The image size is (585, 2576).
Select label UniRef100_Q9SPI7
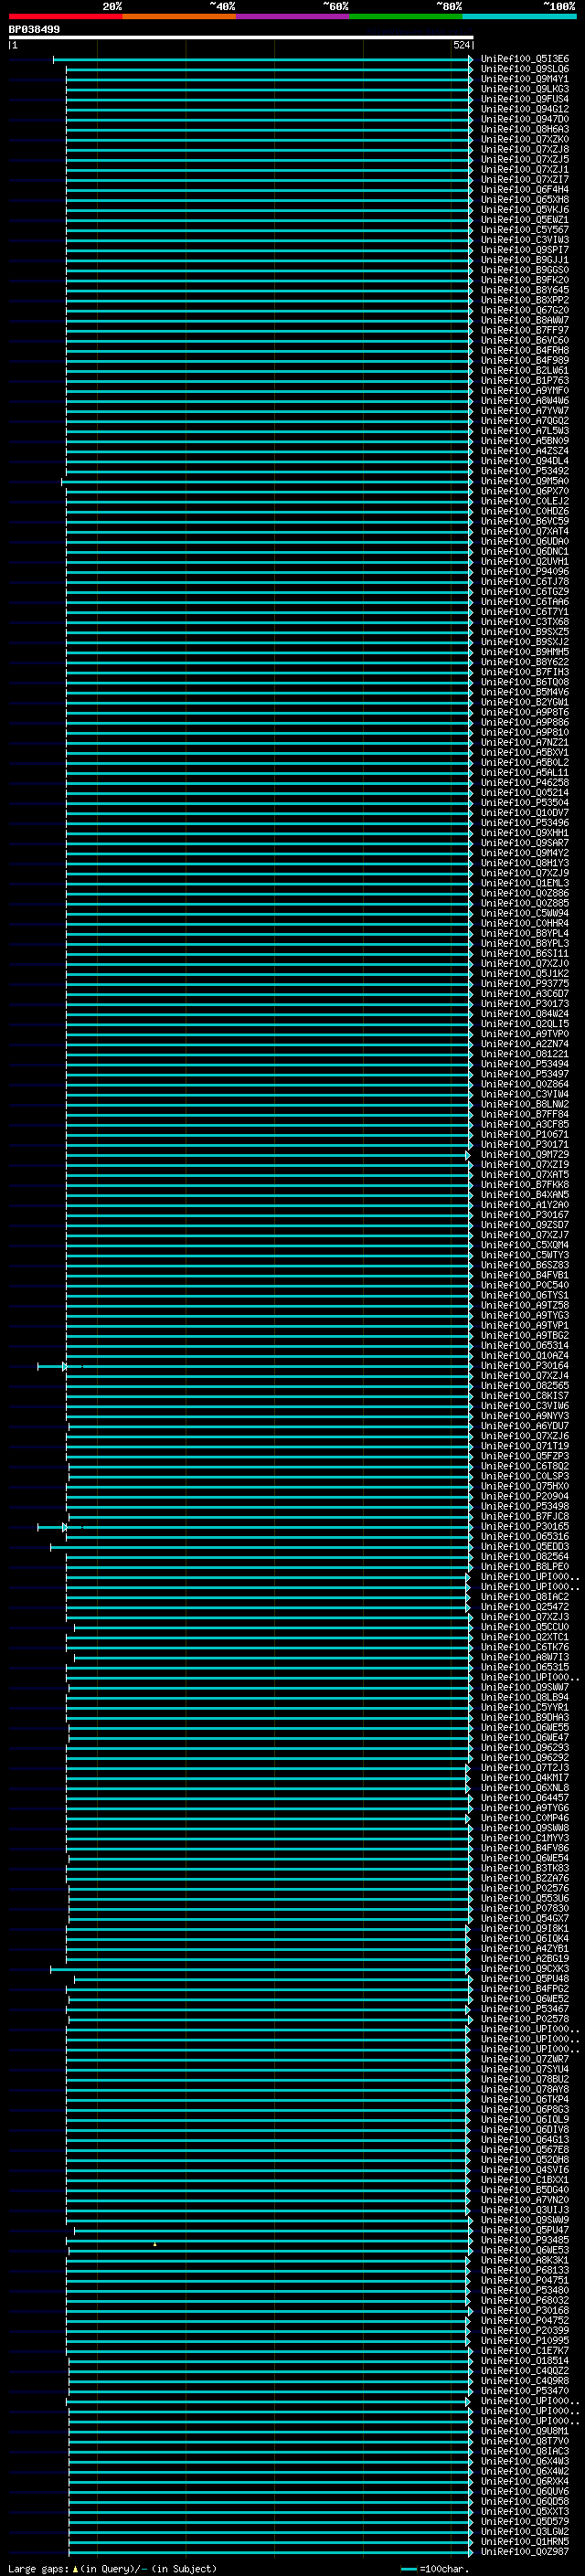click(x=525, y=250)
